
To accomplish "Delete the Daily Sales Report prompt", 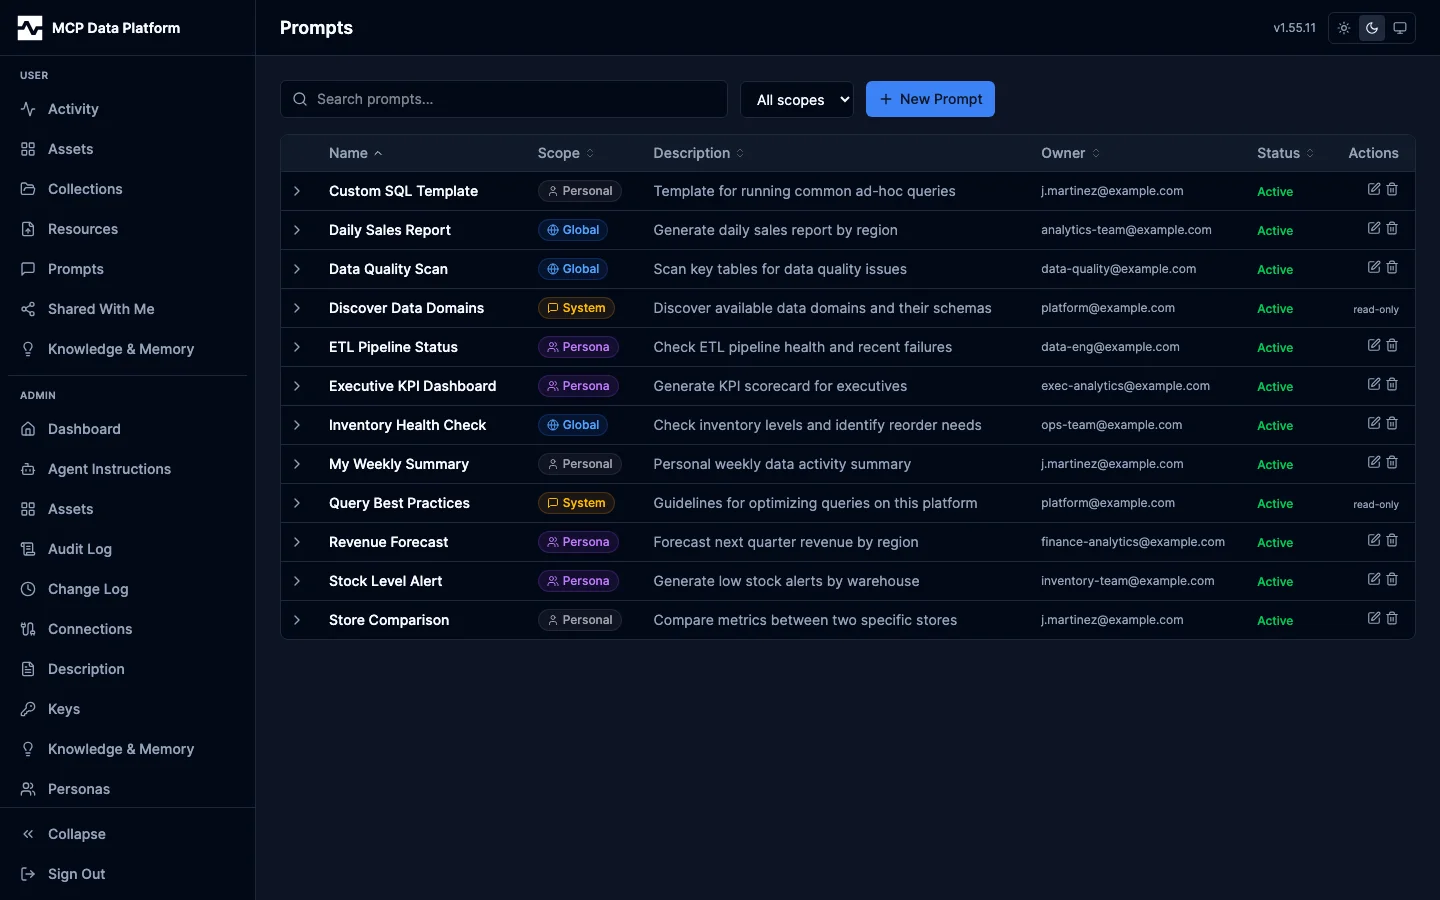I will [x=1392, y=228].
